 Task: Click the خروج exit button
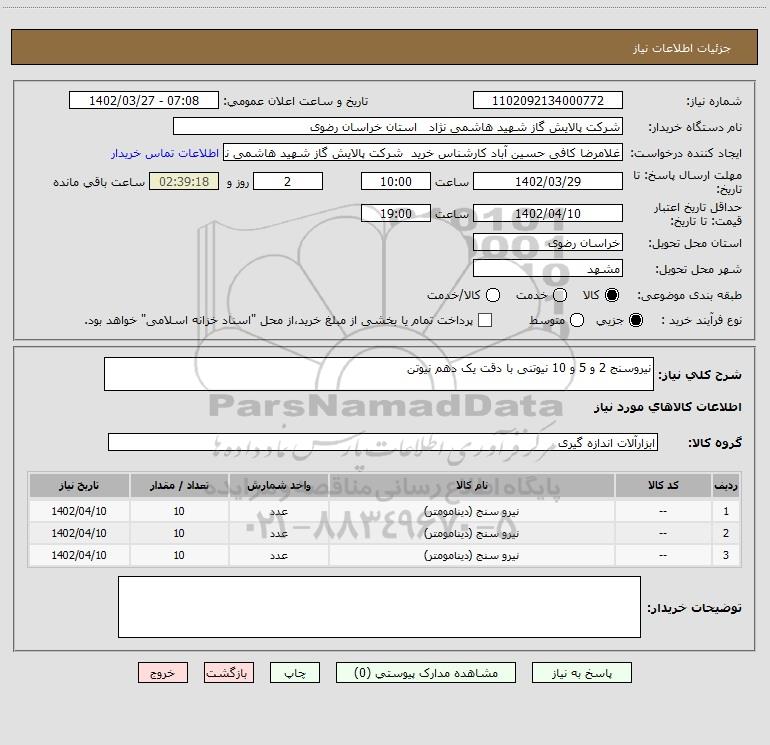pos(163,673)
